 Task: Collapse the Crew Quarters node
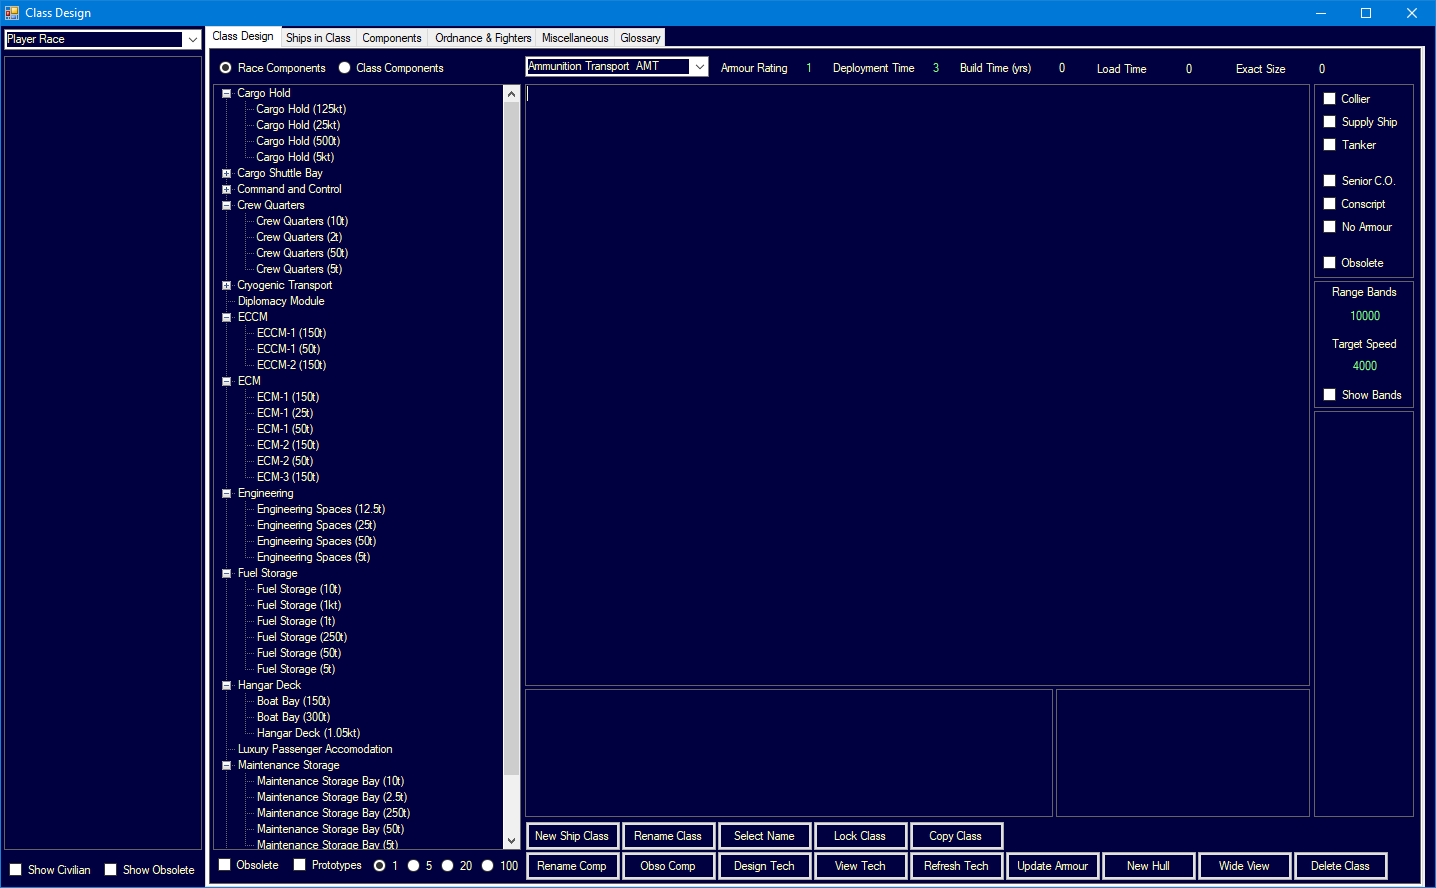point(227,205)
